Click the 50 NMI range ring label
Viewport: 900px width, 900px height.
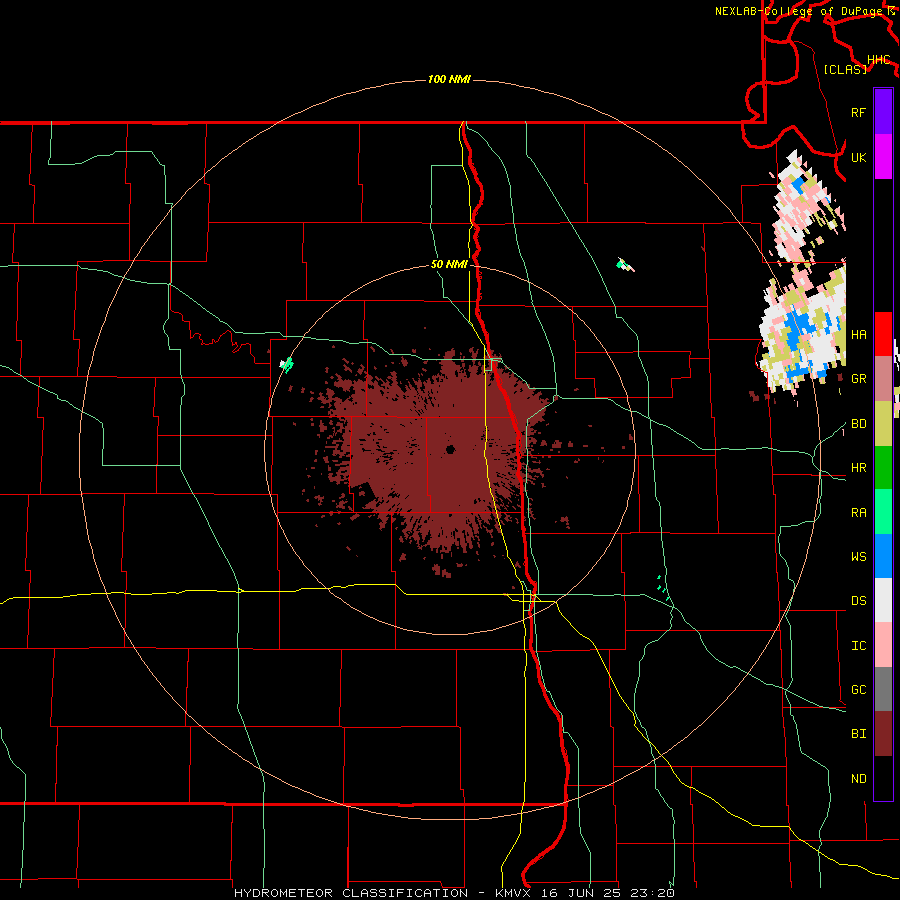(x=449, y=265)
